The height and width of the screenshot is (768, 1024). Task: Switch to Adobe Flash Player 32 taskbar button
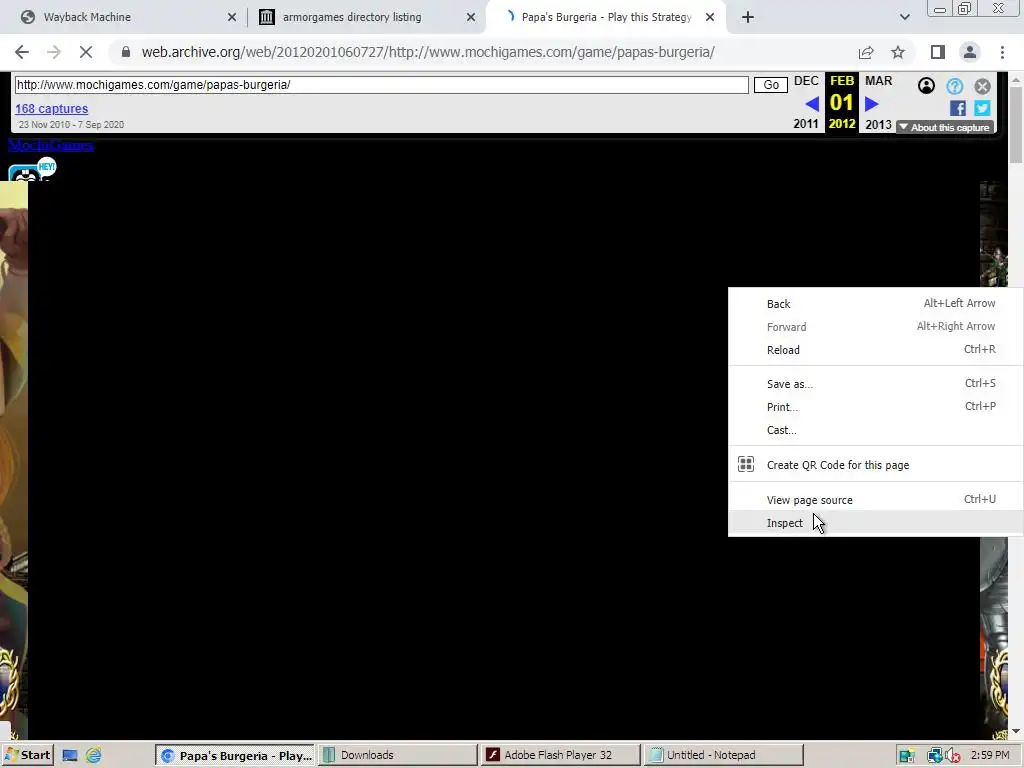(560, 755)
